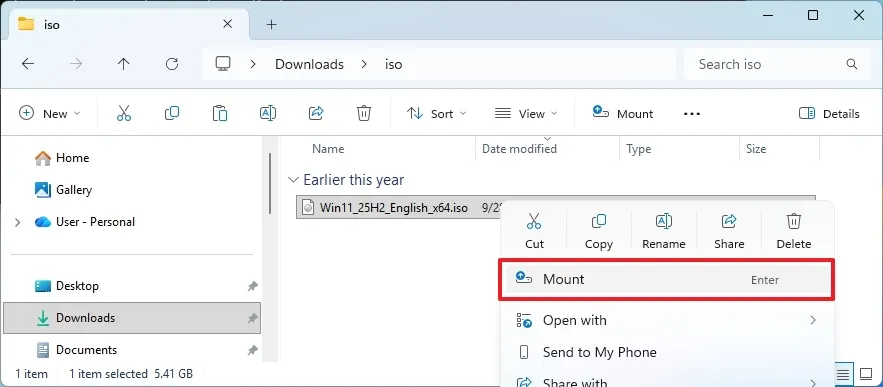The height and width of the screenshot is (387, 883).
Task: Expand the User - Personal OneDrive node
Action: (17, 222)
